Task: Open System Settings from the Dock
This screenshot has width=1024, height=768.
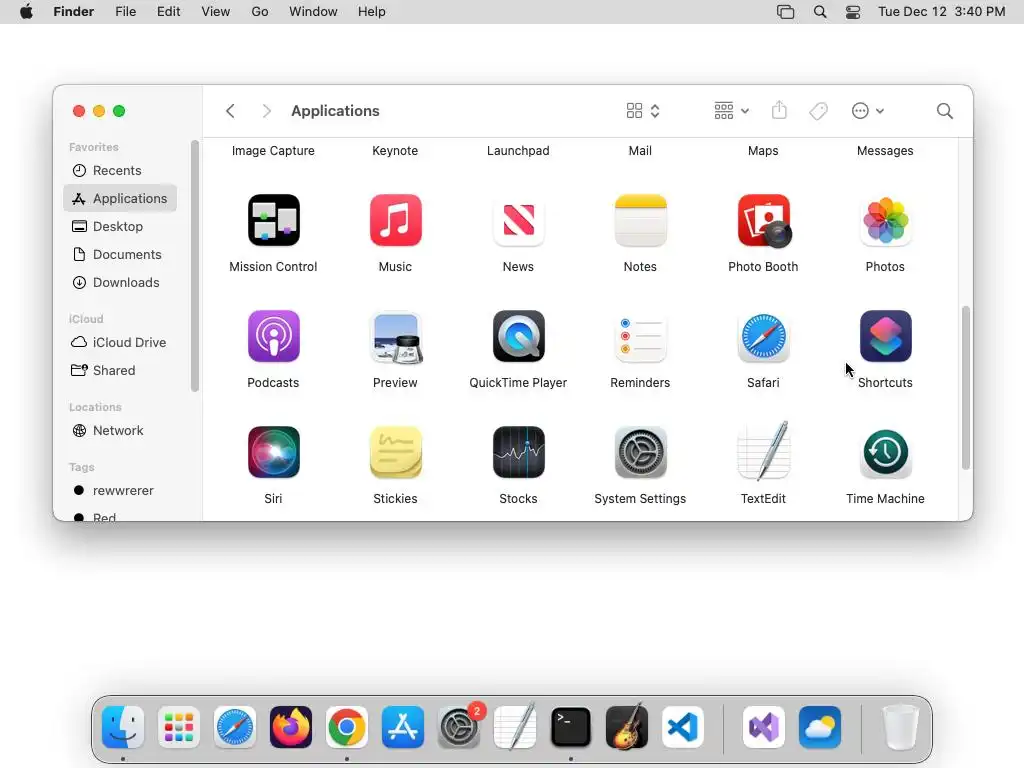Action: (459, 727)
